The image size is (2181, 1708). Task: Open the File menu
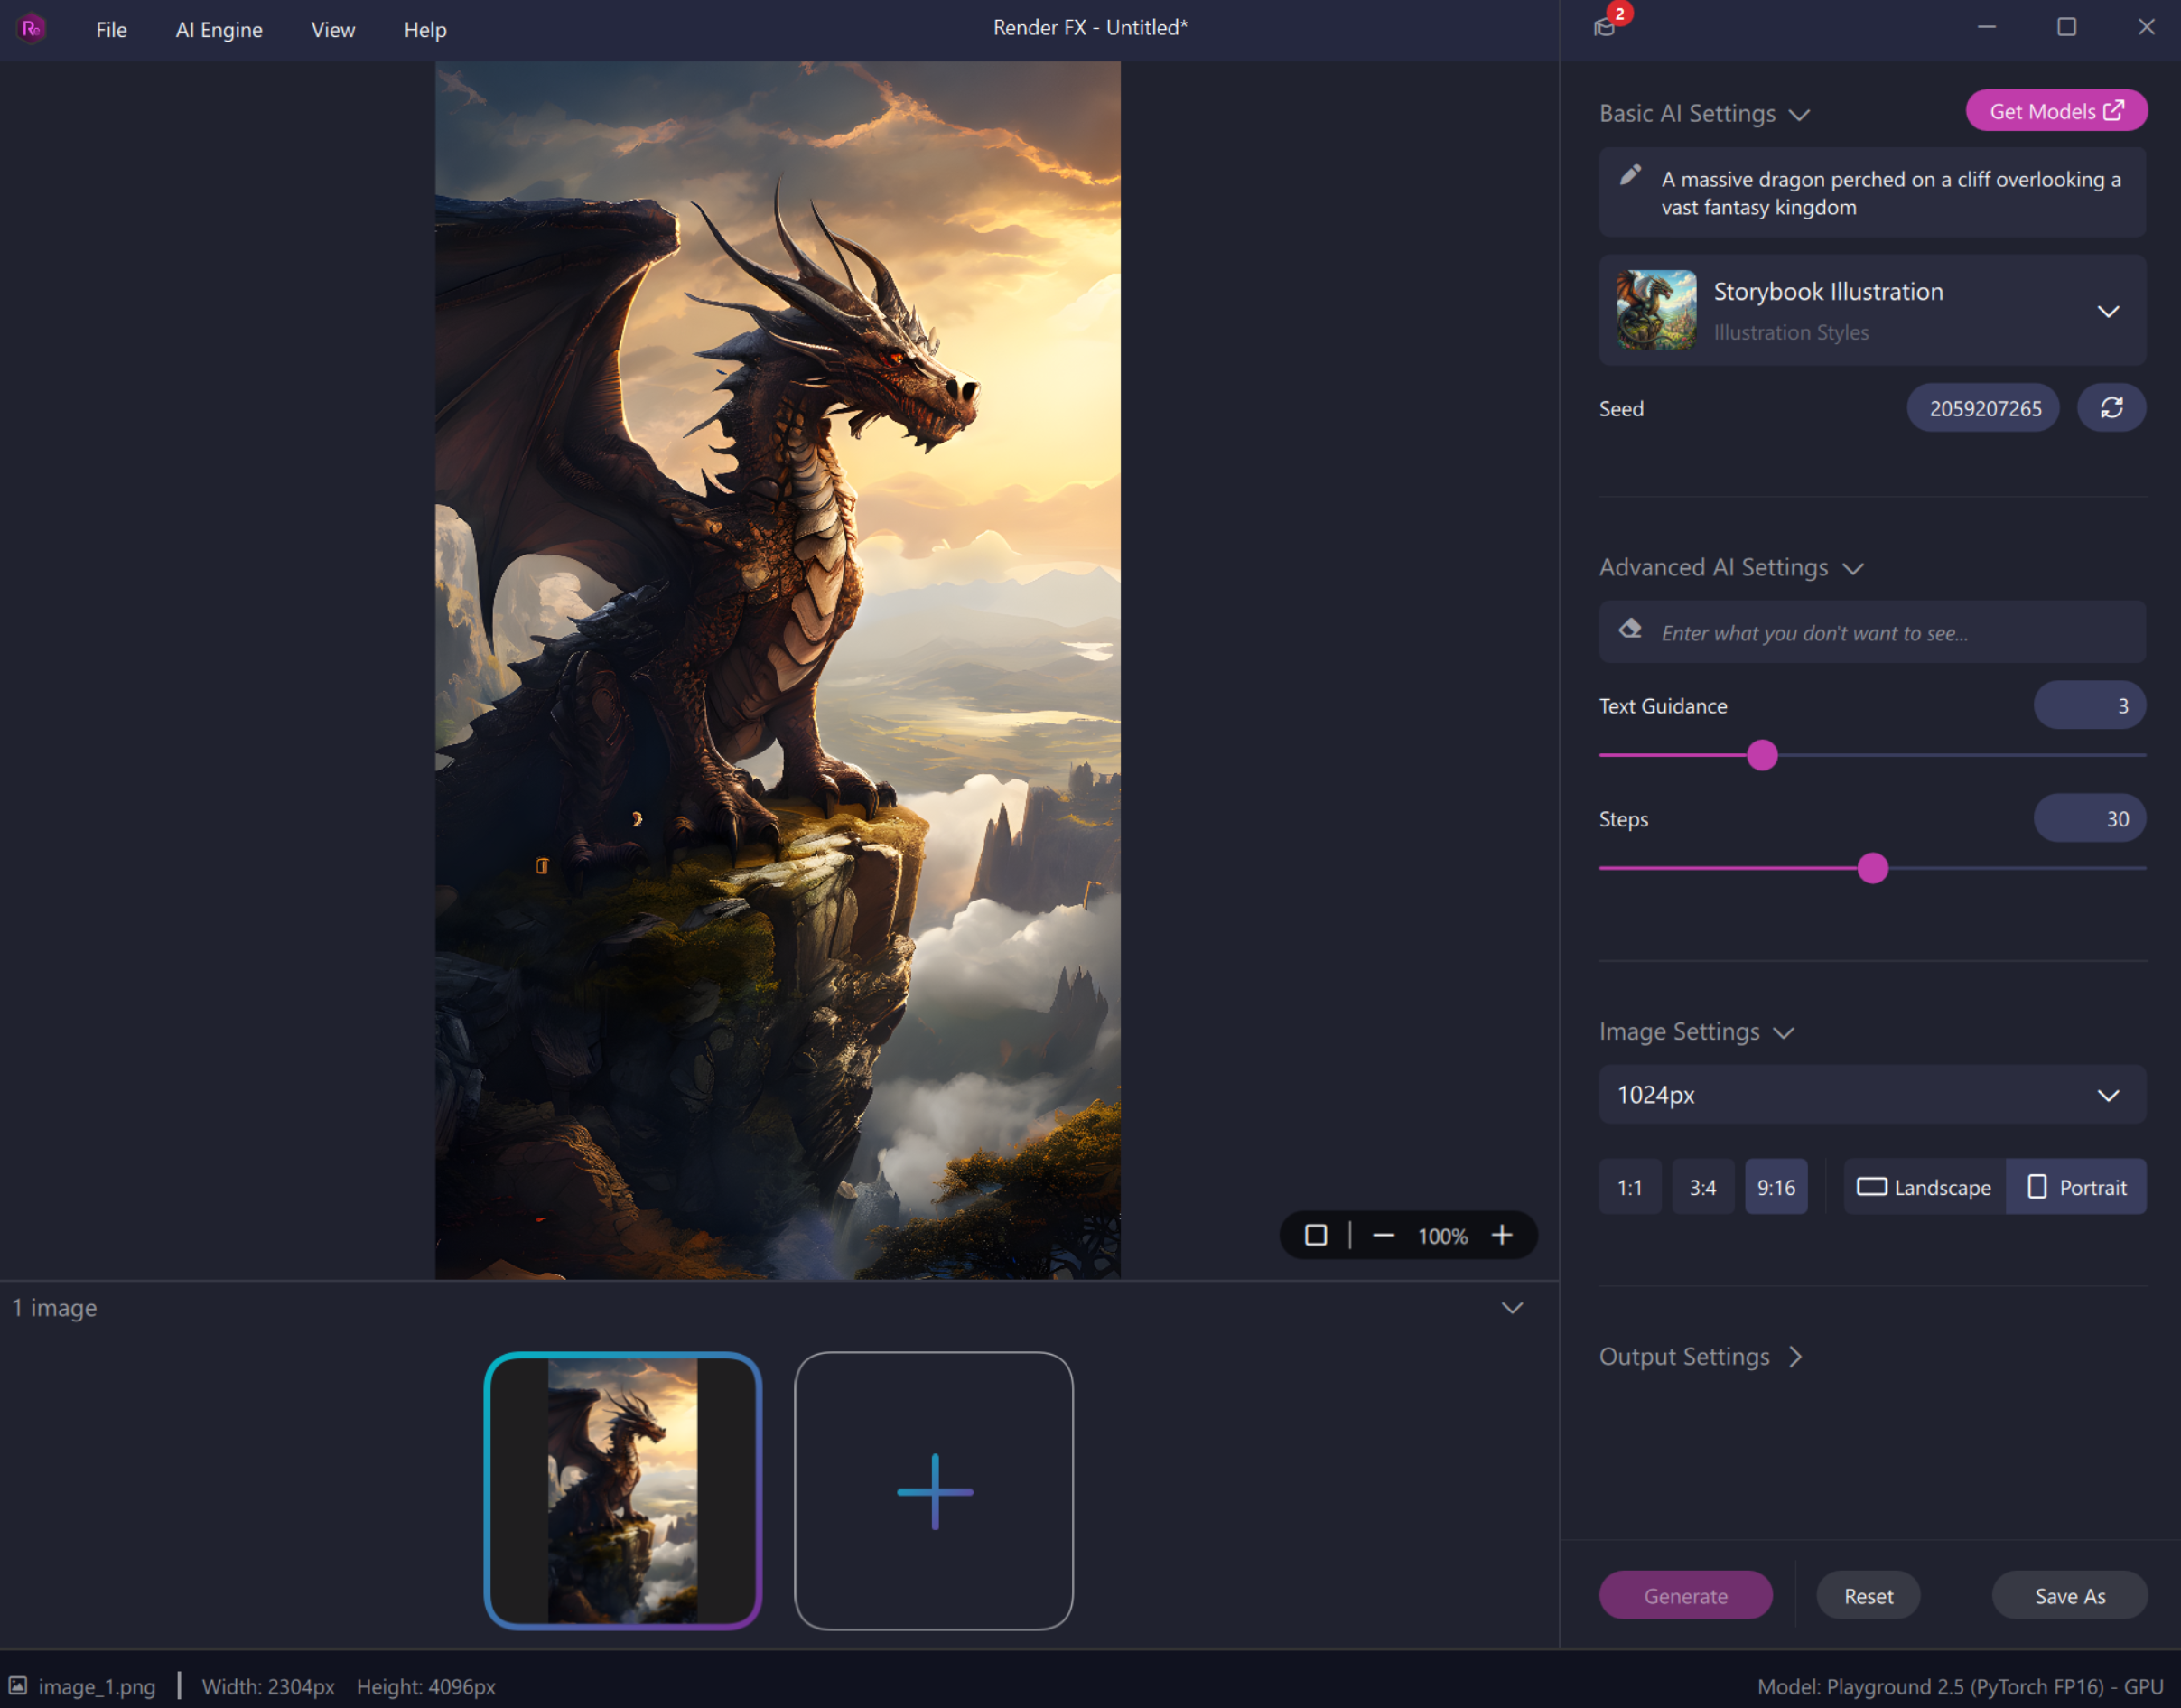click(111, 30)
